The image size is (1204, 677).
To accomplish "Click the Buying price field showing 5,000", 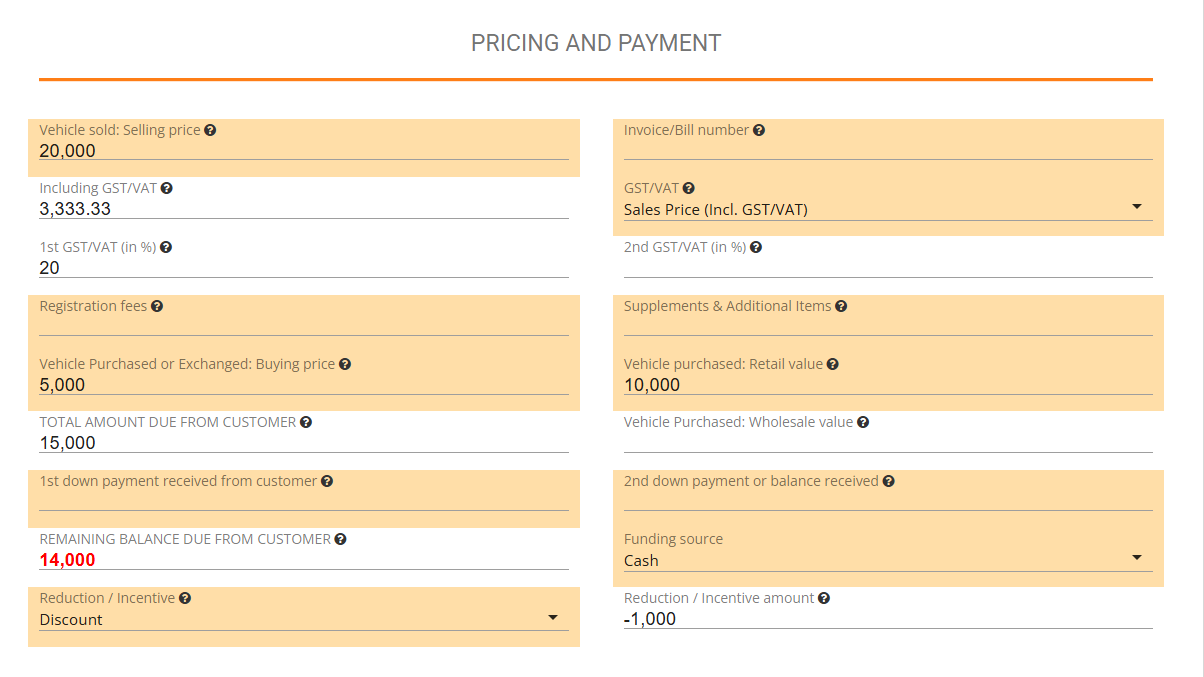I will click(x=303, y=385).
